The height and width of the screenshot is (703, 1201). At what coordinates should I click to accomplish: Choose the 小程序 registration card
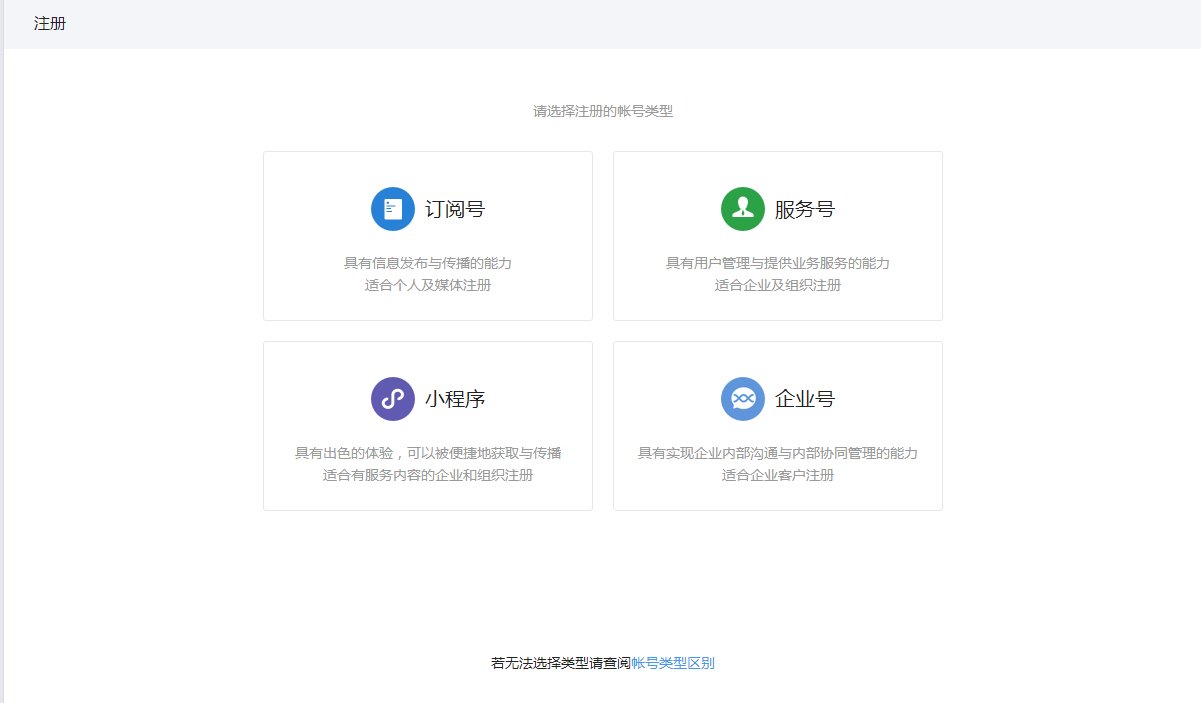[x=427, y=425]
